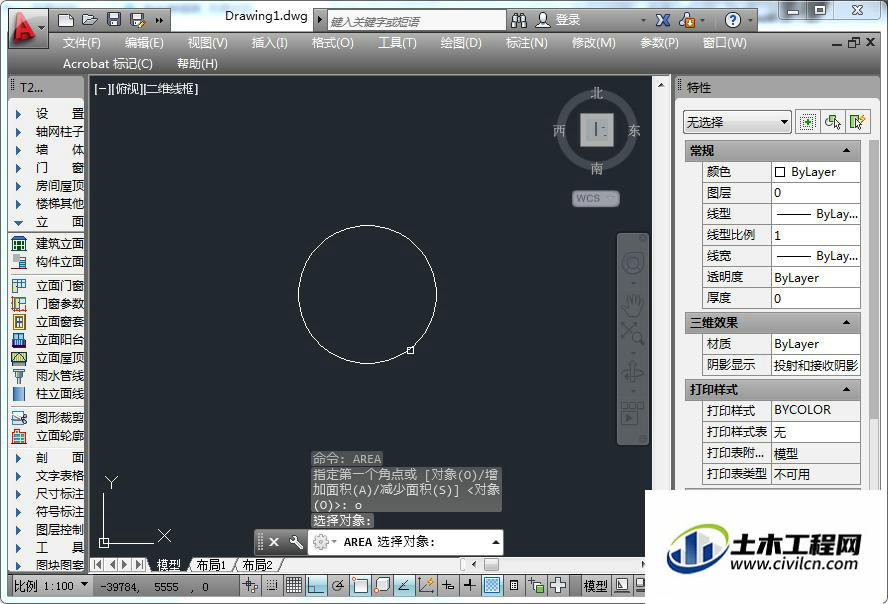The width and height of the screenshot is (888, 604).
Task: Click the 柱立面线 tool icon
Action: click(x=19, y=393)
